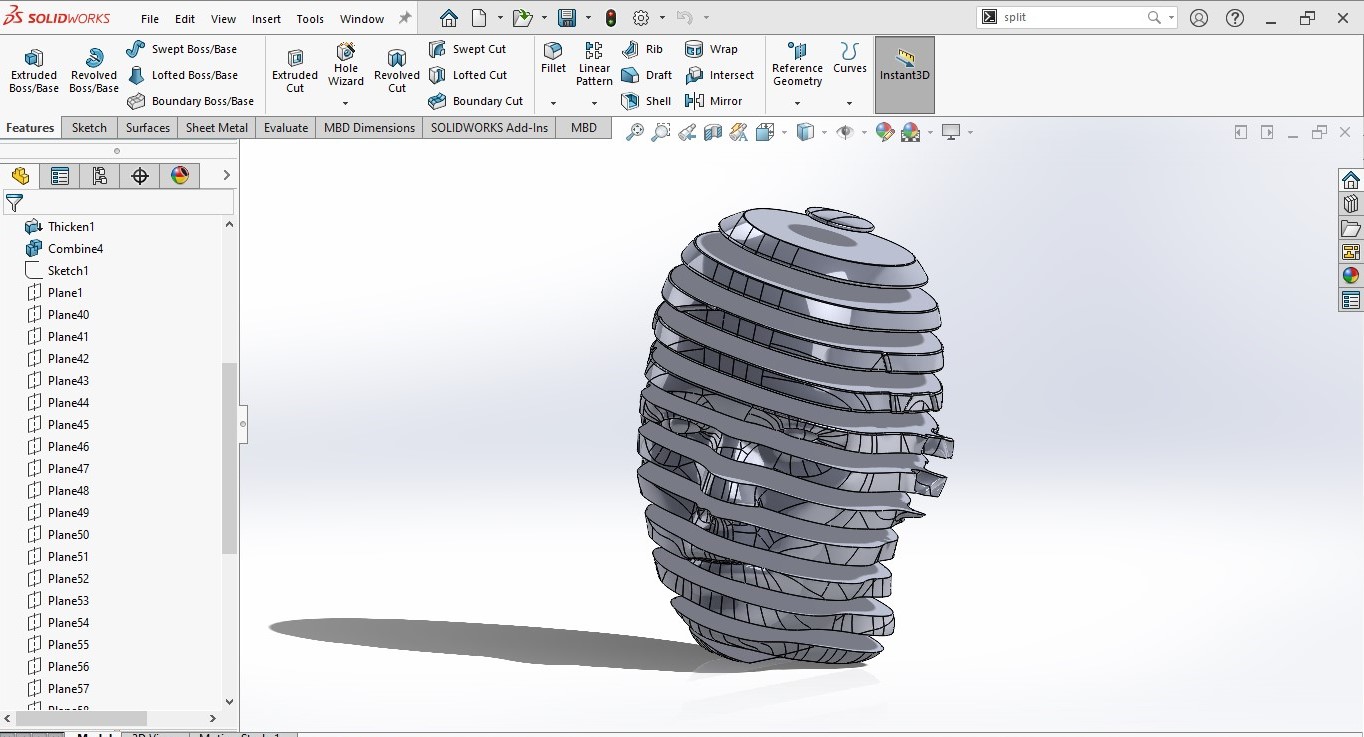
Task: Choose Swept Boss/Base feature
Action: coord(182,49)
